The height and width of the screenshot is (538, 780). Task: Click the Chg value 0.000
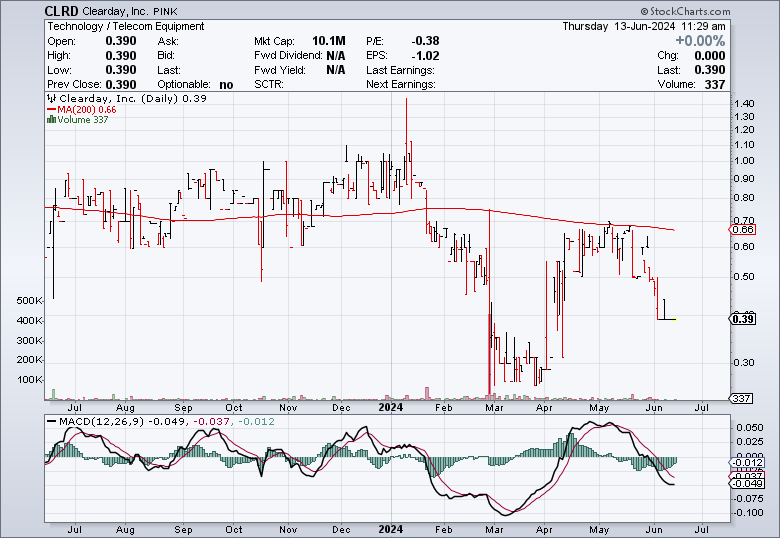[x=710, y=55]
